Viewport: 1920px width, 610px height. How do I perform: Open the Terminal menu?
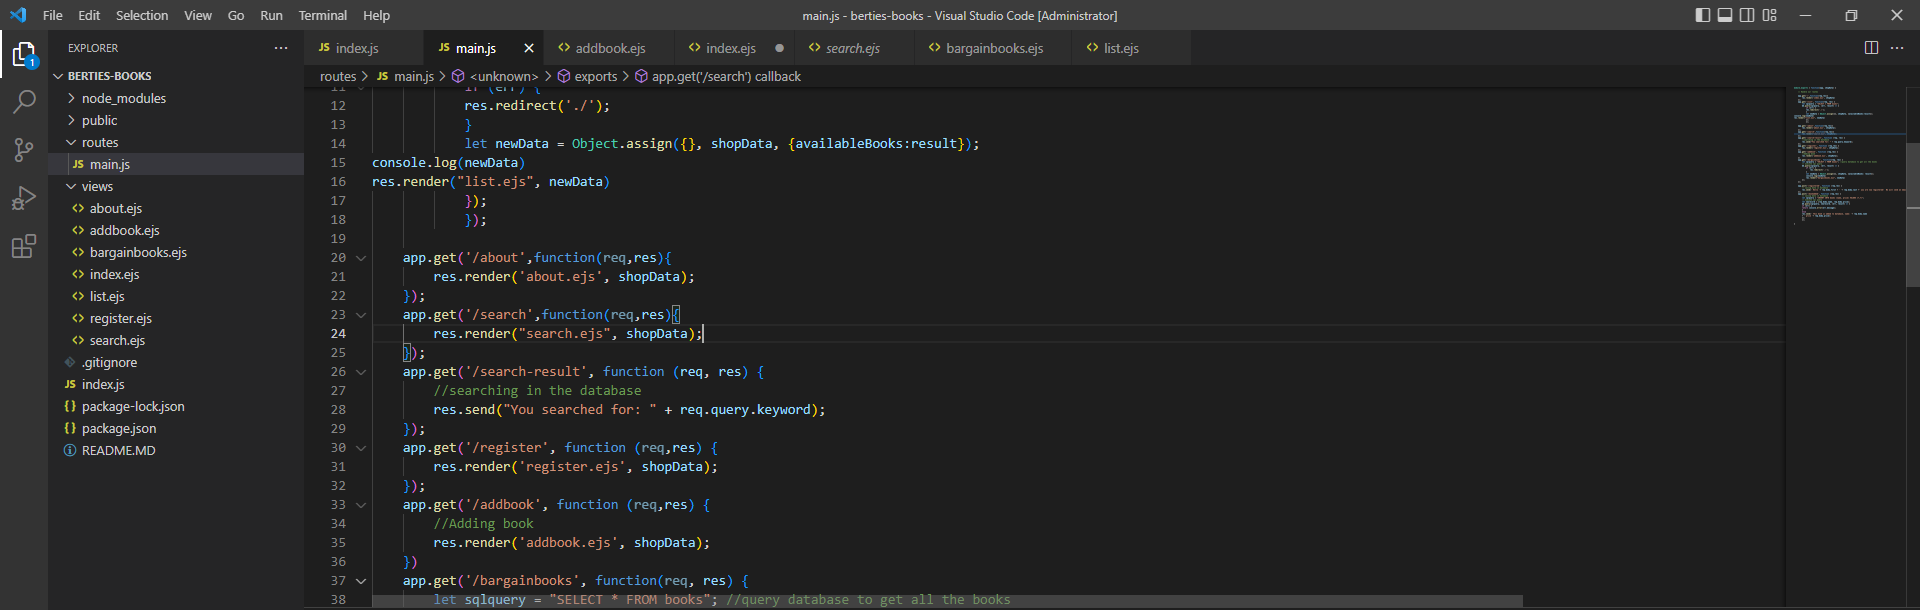[322, 15]
